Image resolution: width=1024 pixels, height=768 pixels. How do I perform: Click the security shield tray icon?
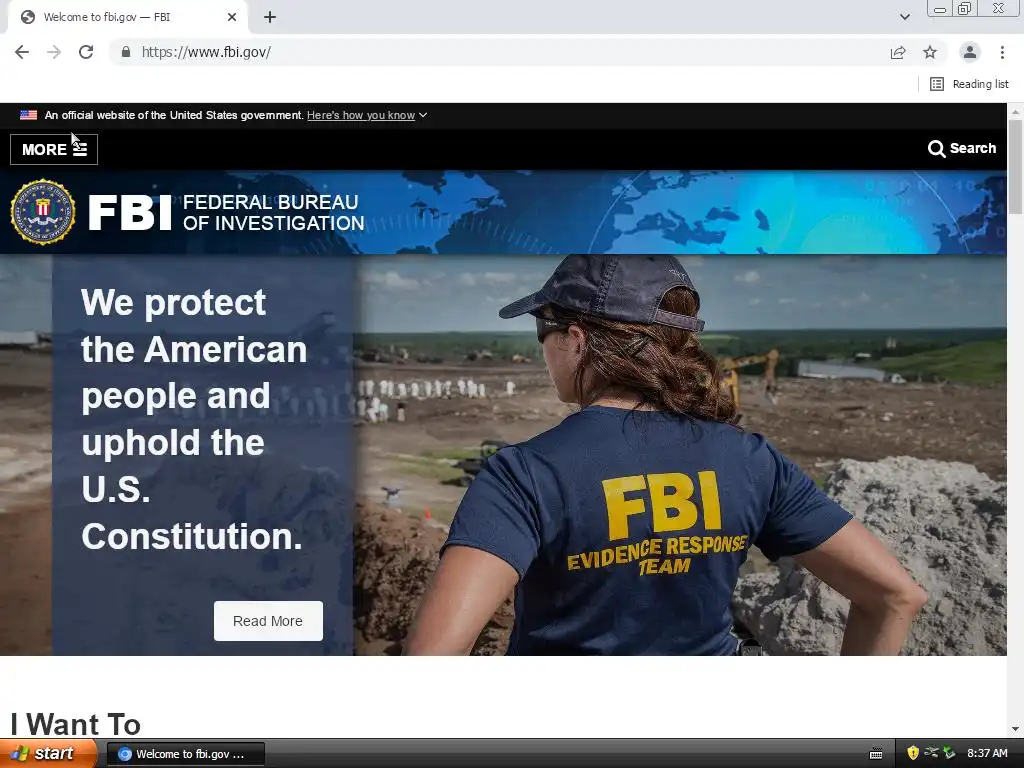pyautogui.click(x=913, y=754)
